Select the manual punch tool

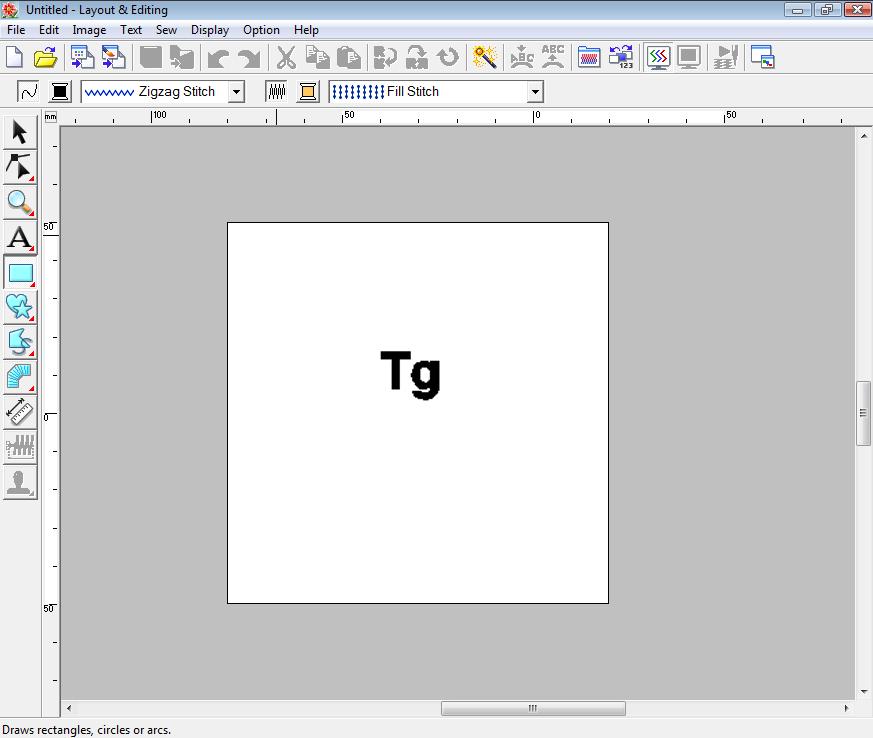point(20,377)
